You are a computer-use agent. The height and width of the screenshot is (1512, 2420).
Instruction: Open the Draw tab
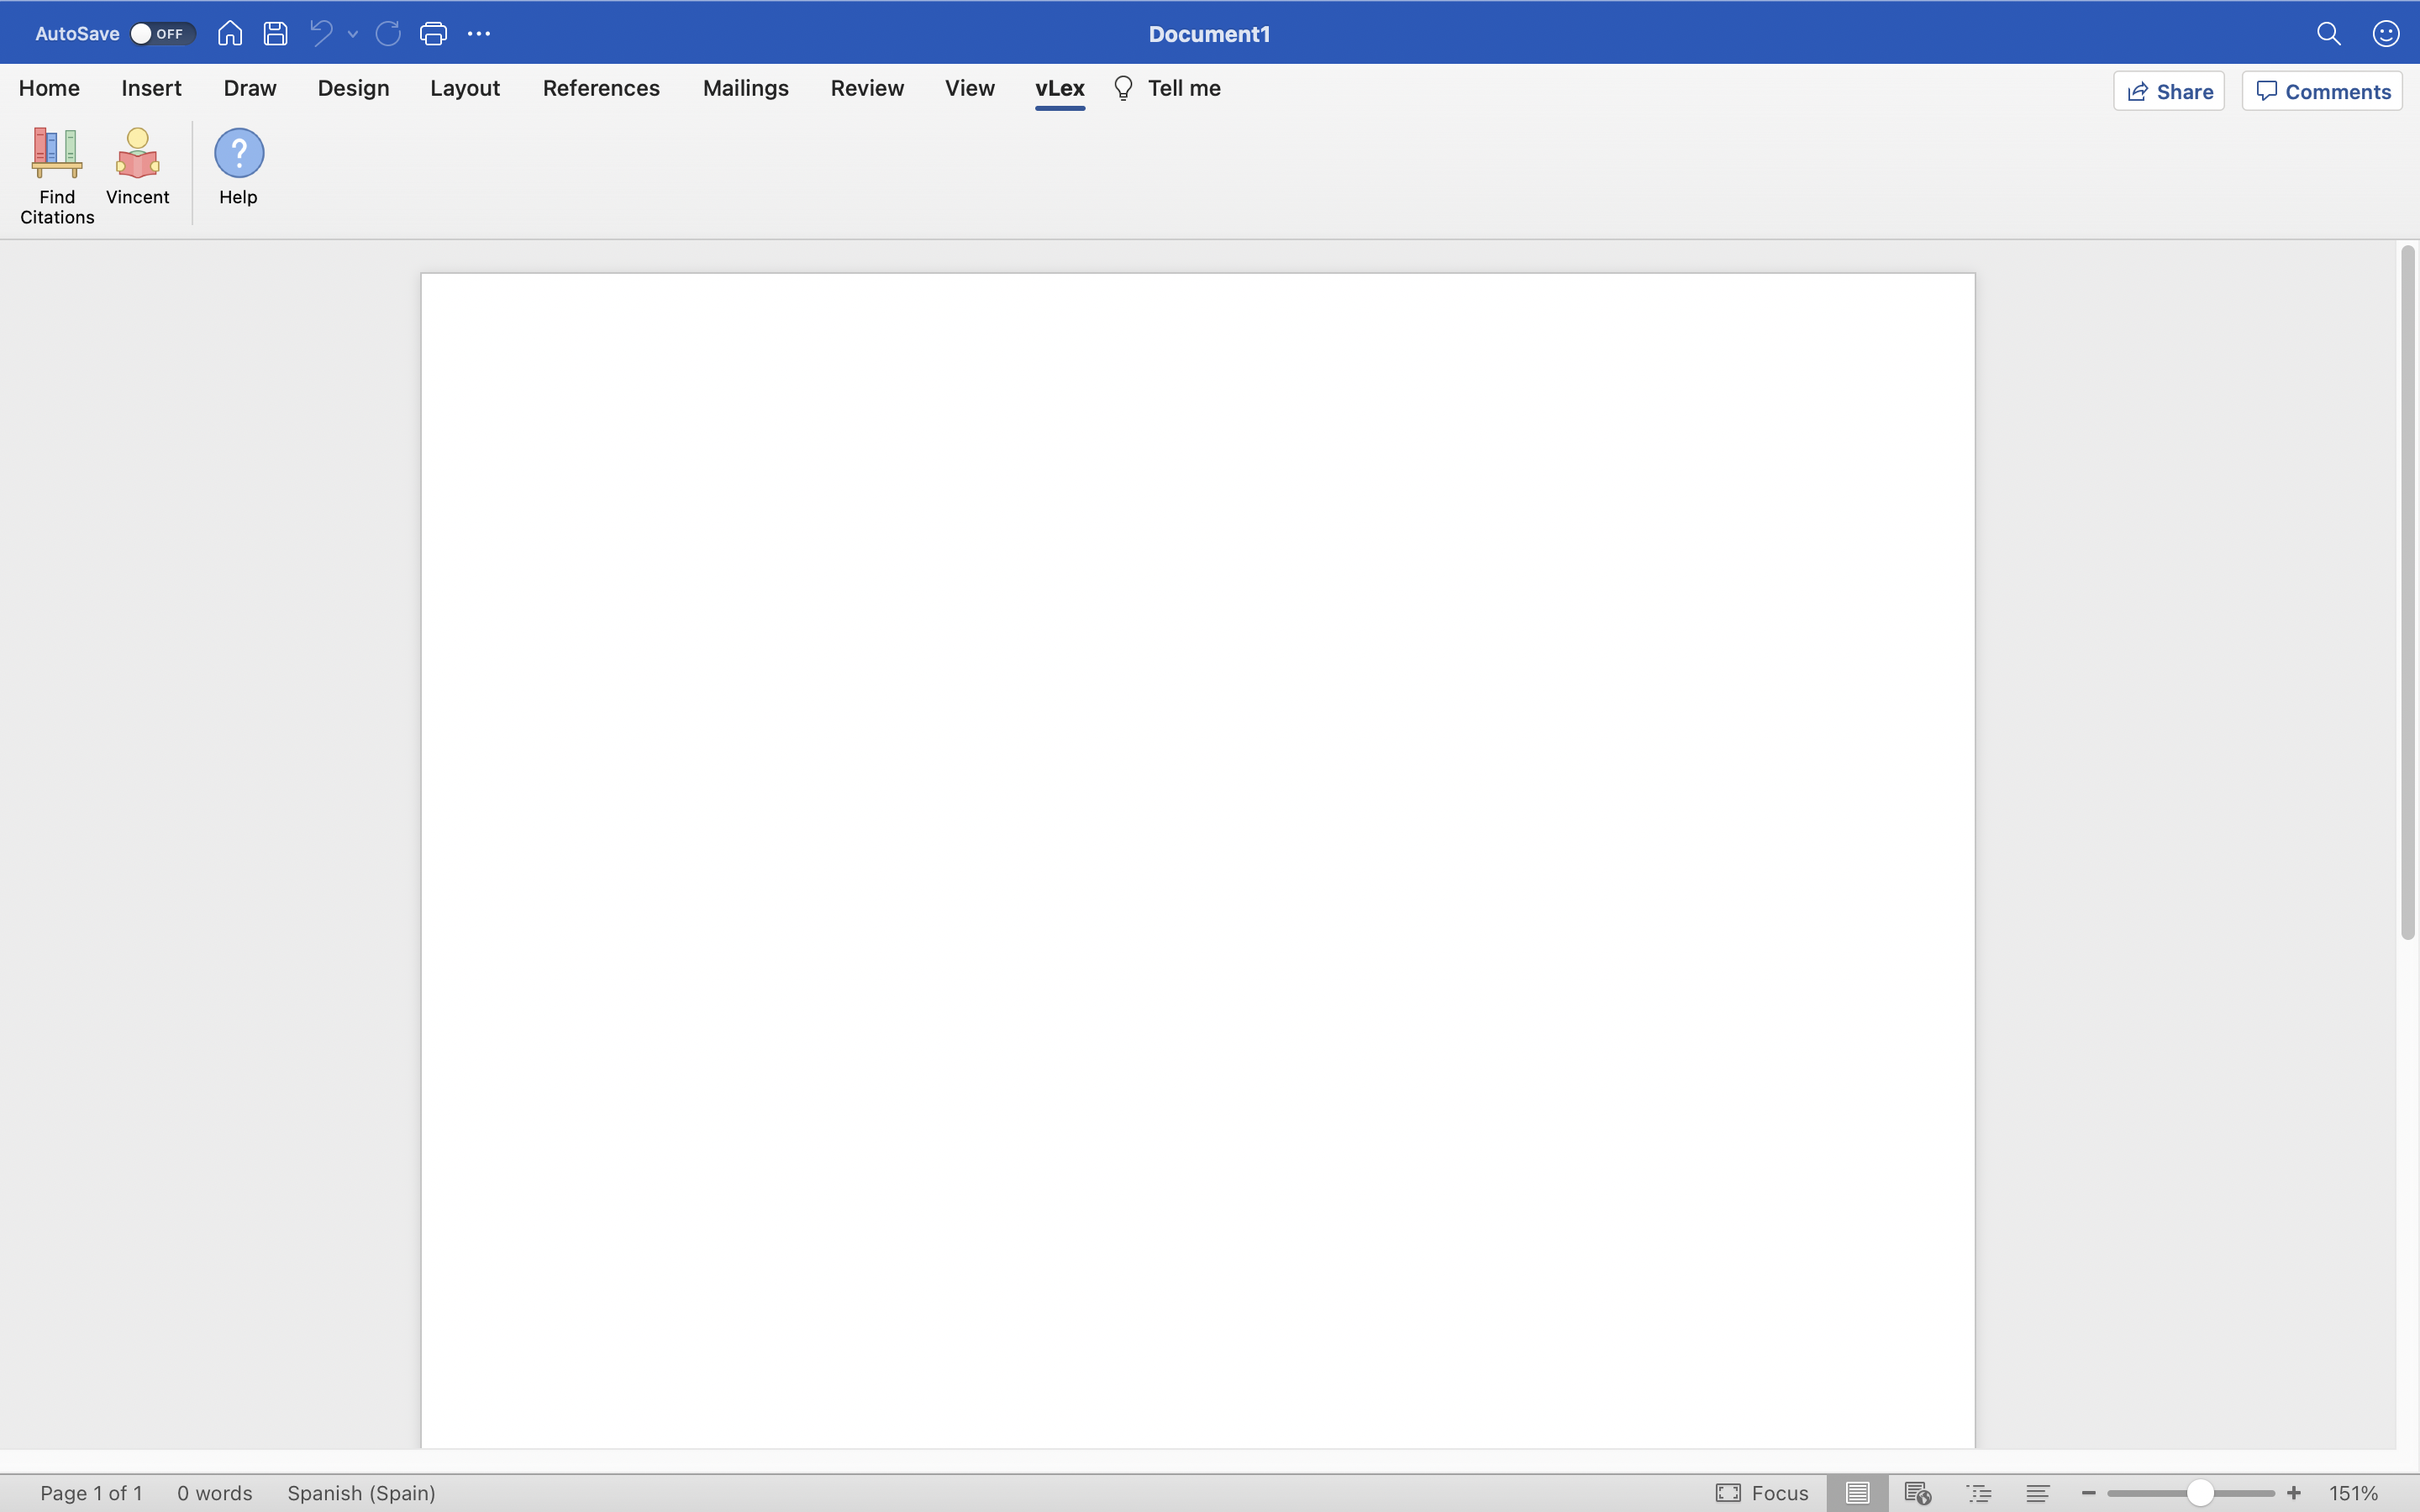pos(250,88)
